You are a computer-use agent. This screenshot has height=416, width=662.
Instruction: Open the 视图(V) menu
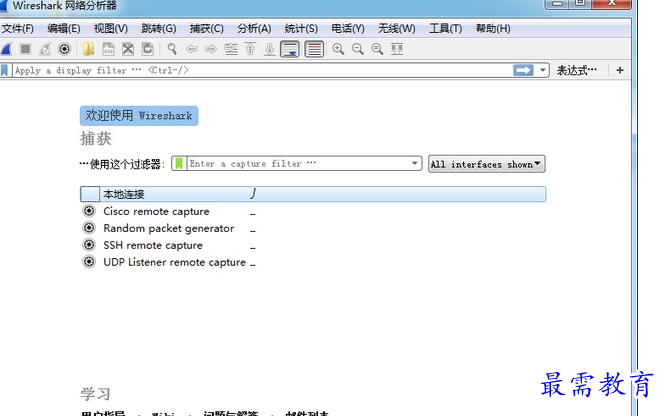tap(111, 29)
